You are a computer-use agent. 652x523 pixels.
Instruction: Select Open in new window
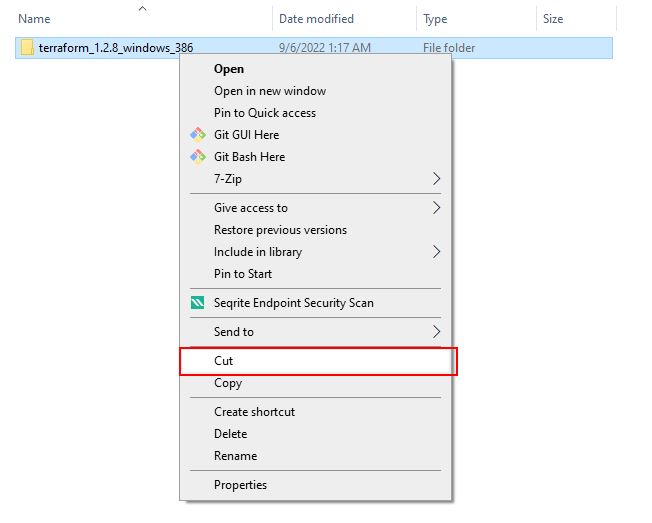270,91
